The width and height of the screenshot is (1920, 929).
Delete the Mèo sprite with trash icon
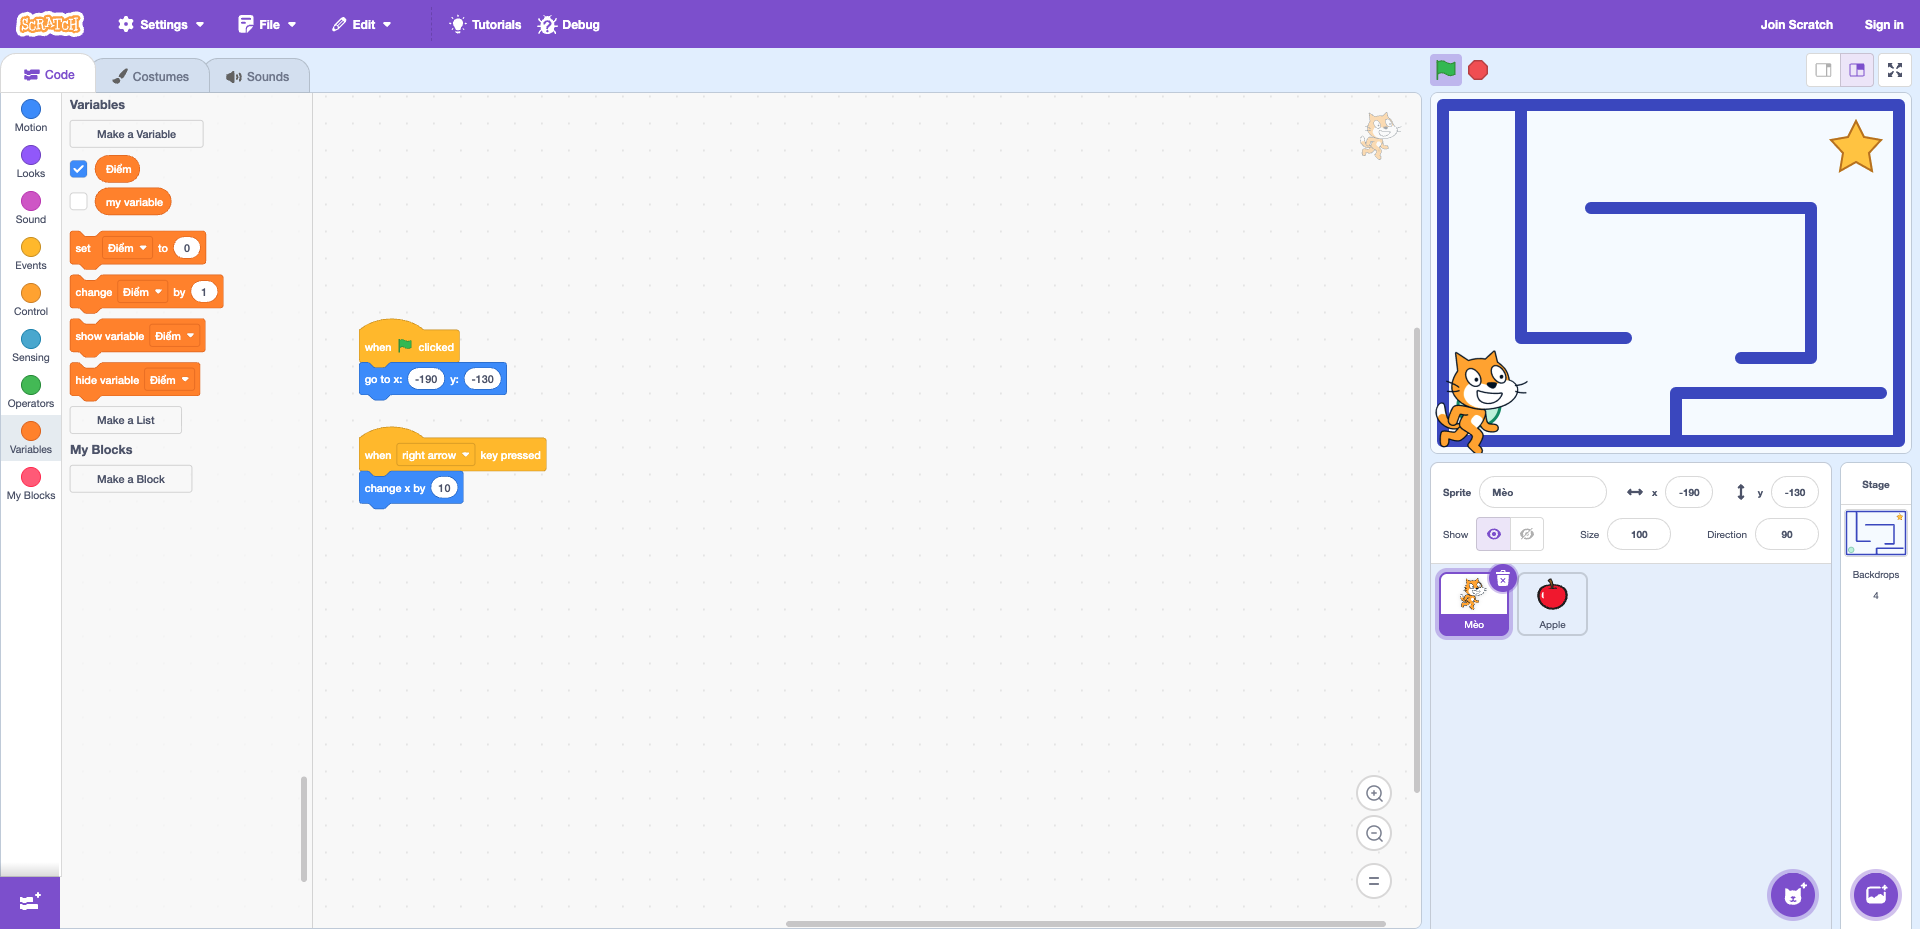[x=1503, y=579]
